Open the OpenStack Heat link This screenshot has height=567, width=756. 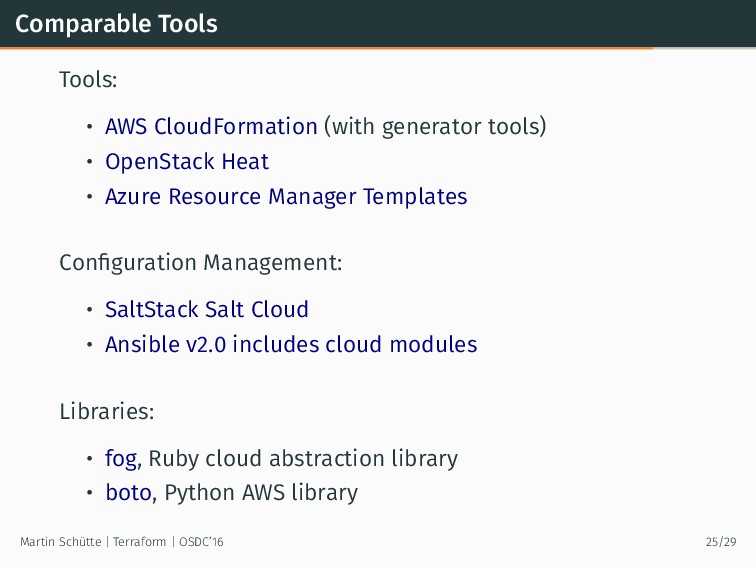(x=187, y=162)
